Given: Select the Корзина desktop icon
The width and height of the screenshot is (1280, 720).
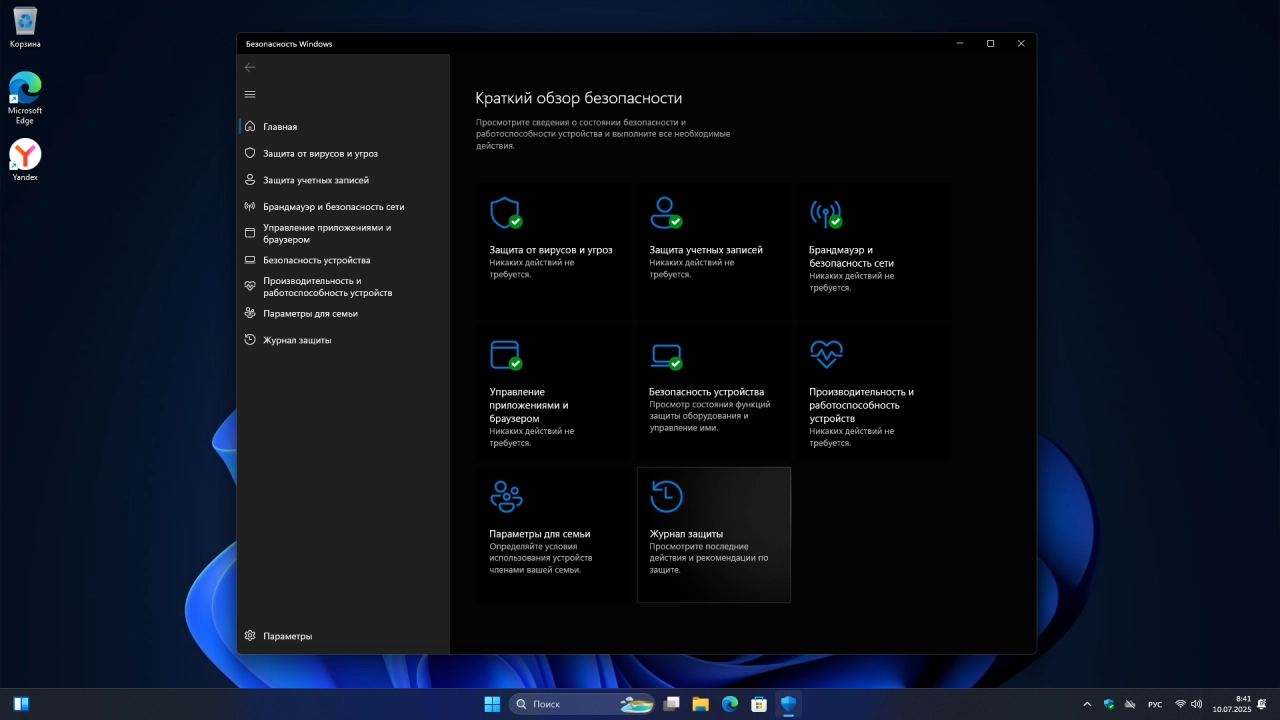Looking at the screenshot, I should pos(25,27).
